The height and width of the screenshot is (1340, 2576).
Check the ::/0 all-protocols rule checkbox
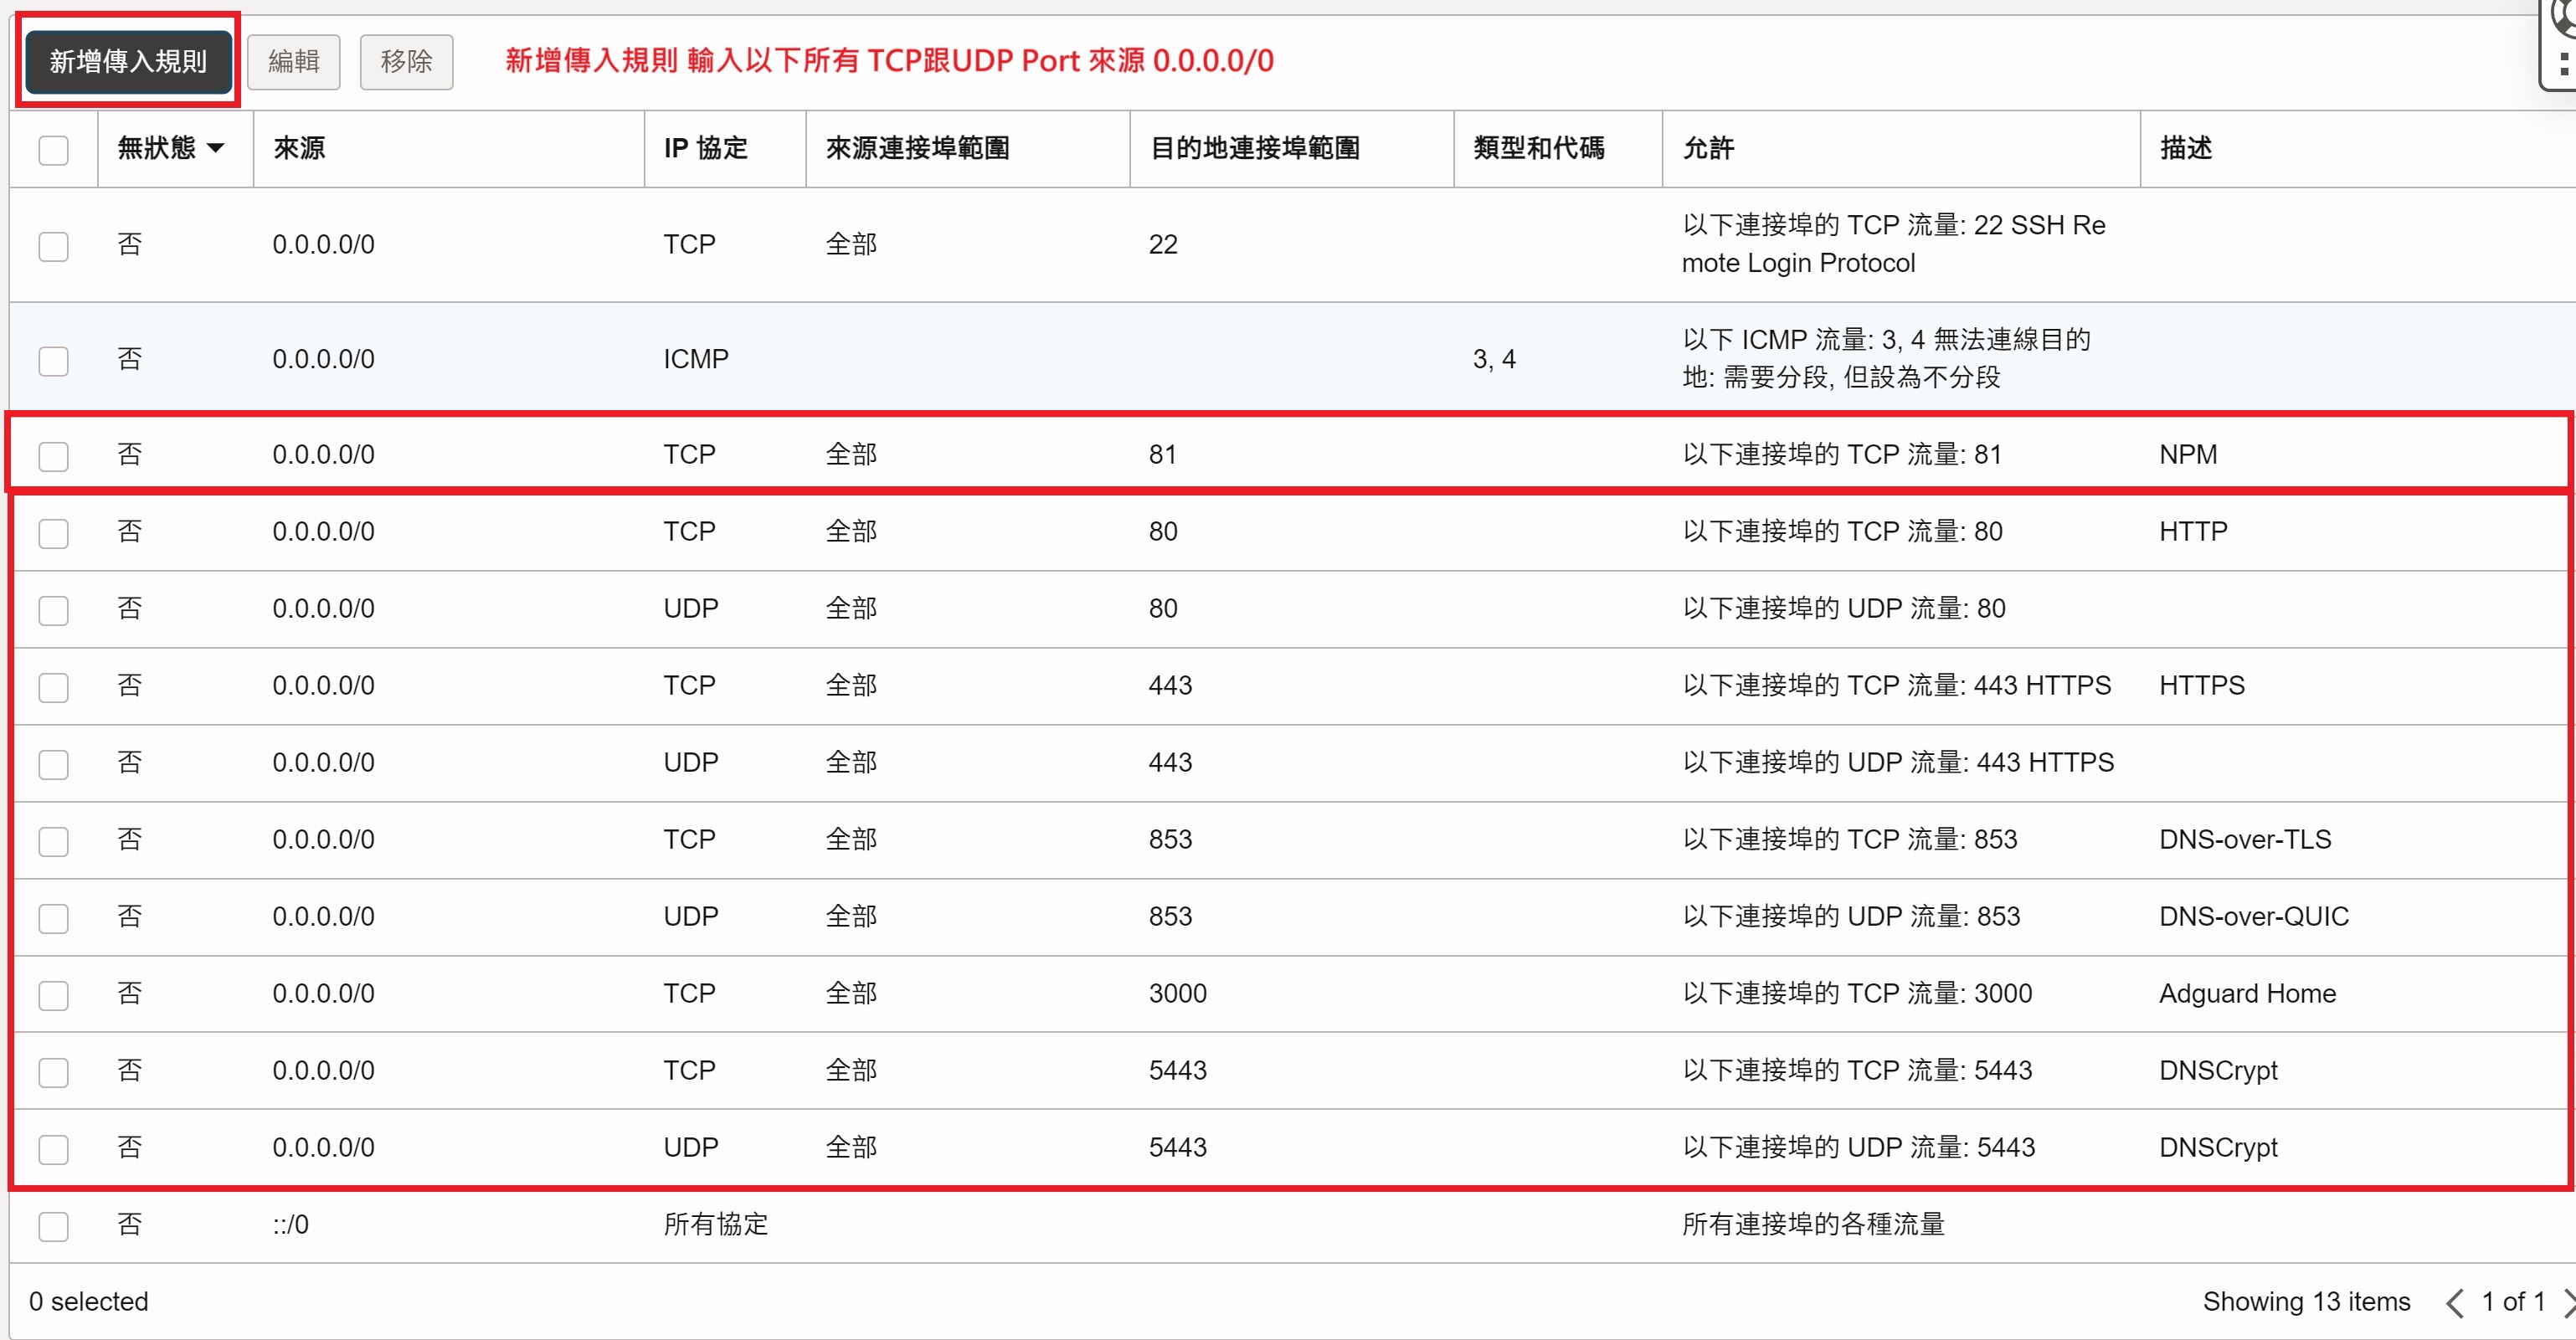54,1226
